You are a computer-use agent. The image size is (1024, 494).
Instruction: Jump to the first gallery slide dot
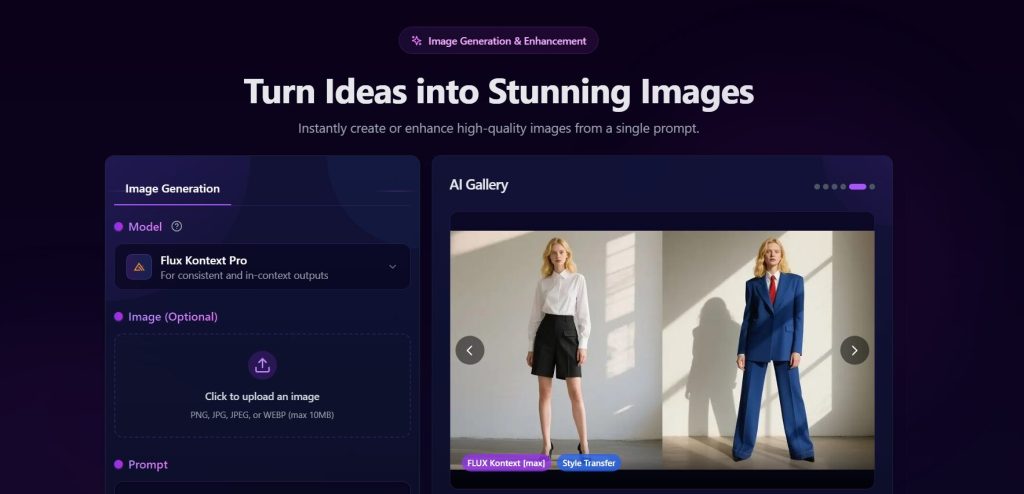[x=817, y=187]
